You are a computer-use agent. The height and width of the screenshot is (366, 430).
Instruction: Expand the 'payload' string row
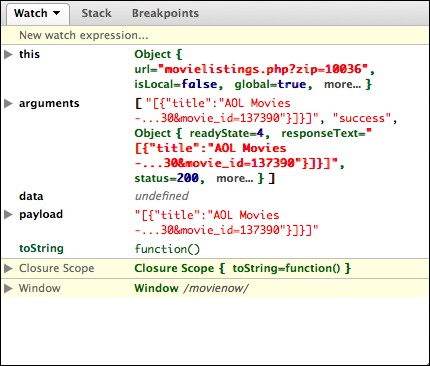click(8, 214)
